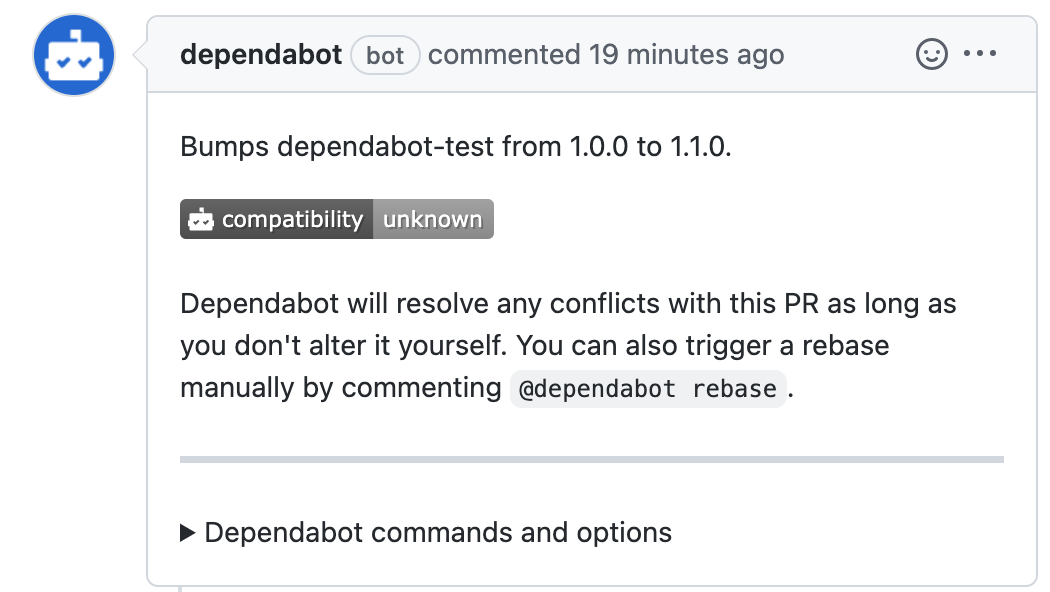The width and height of the screenshot is (1050, 592).
Task: Select the unknown segment of the compatibility badge
Action: 433,218
